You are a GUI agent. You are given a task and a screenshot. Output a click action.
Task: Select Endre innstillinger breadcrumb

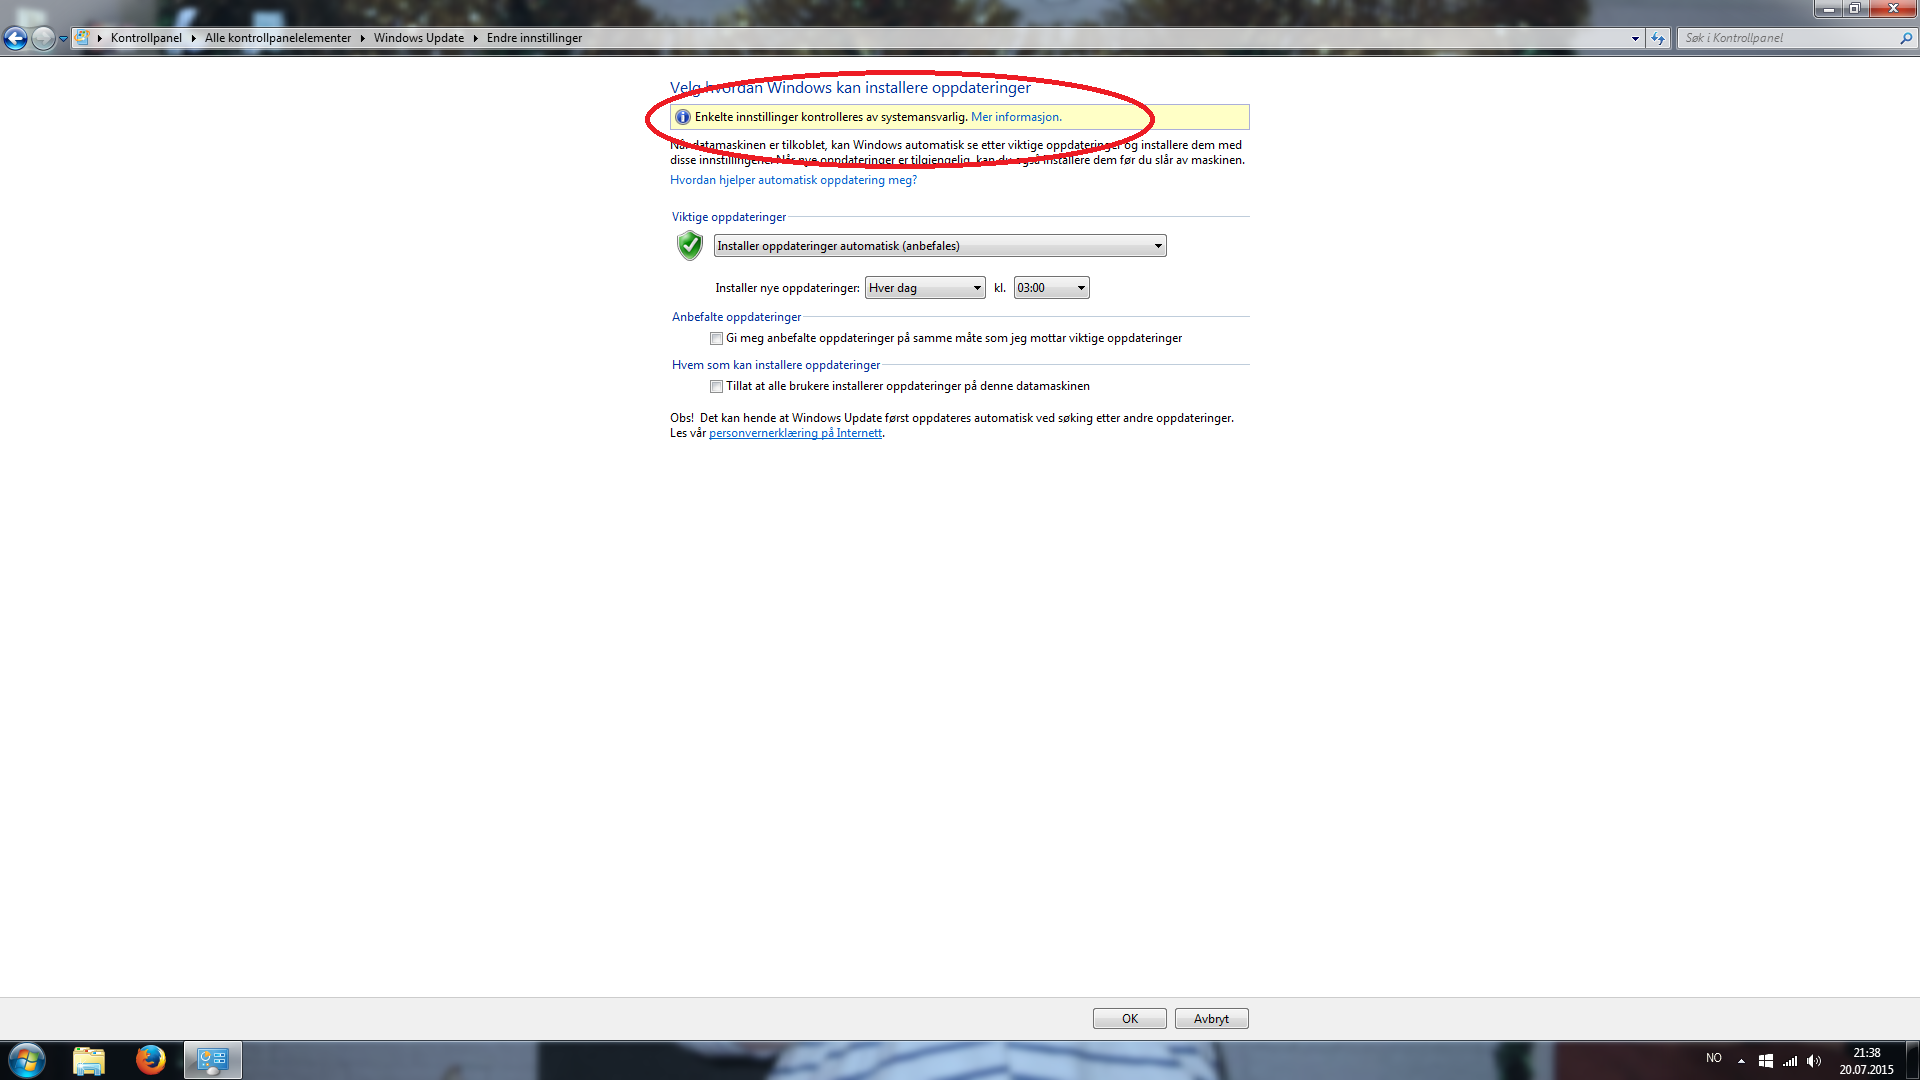(x=534, y=38)
